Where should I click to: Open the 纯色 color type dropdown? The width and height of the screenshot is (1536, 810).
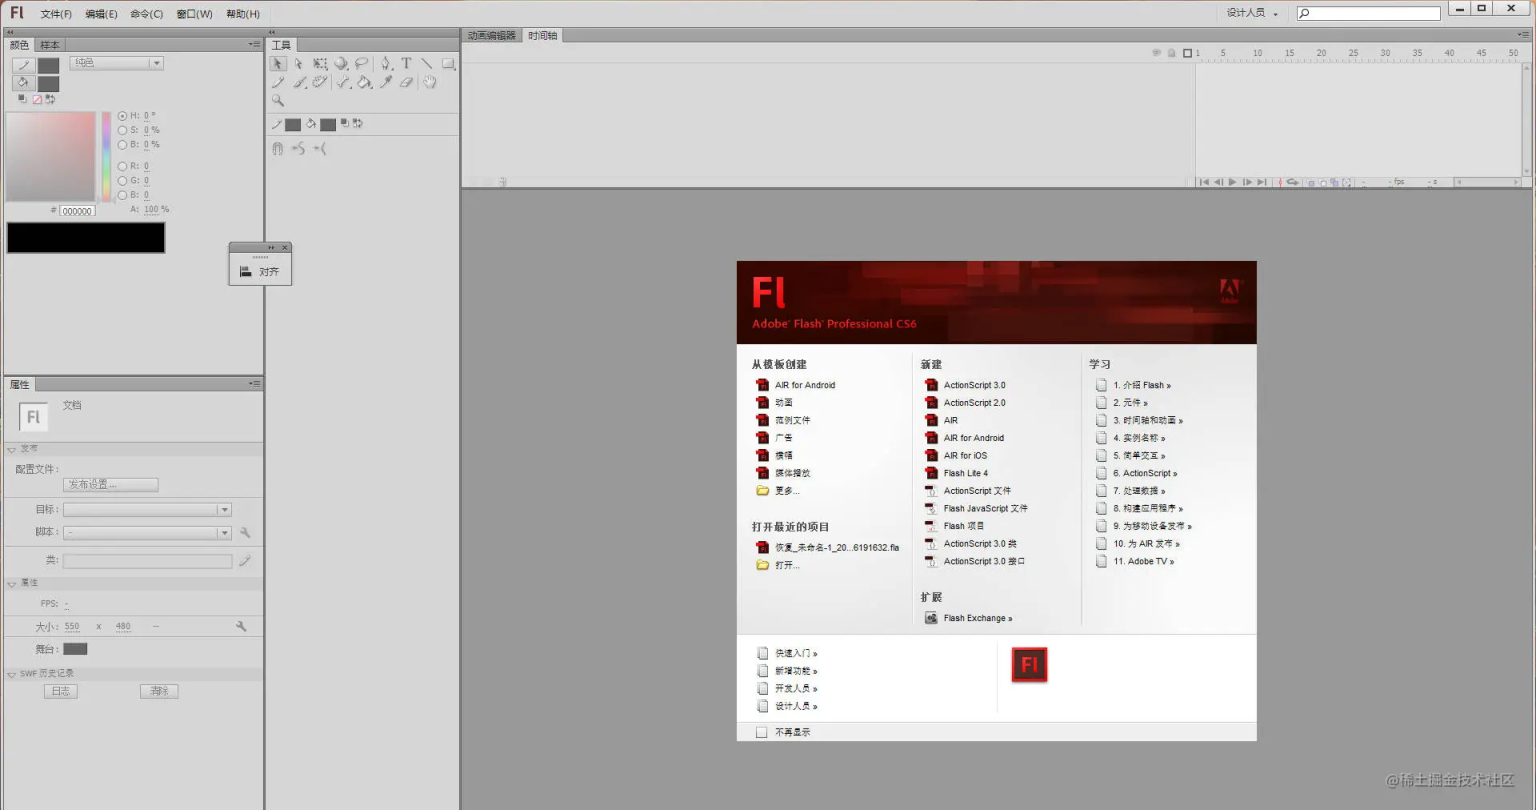(x=116, y=63)
